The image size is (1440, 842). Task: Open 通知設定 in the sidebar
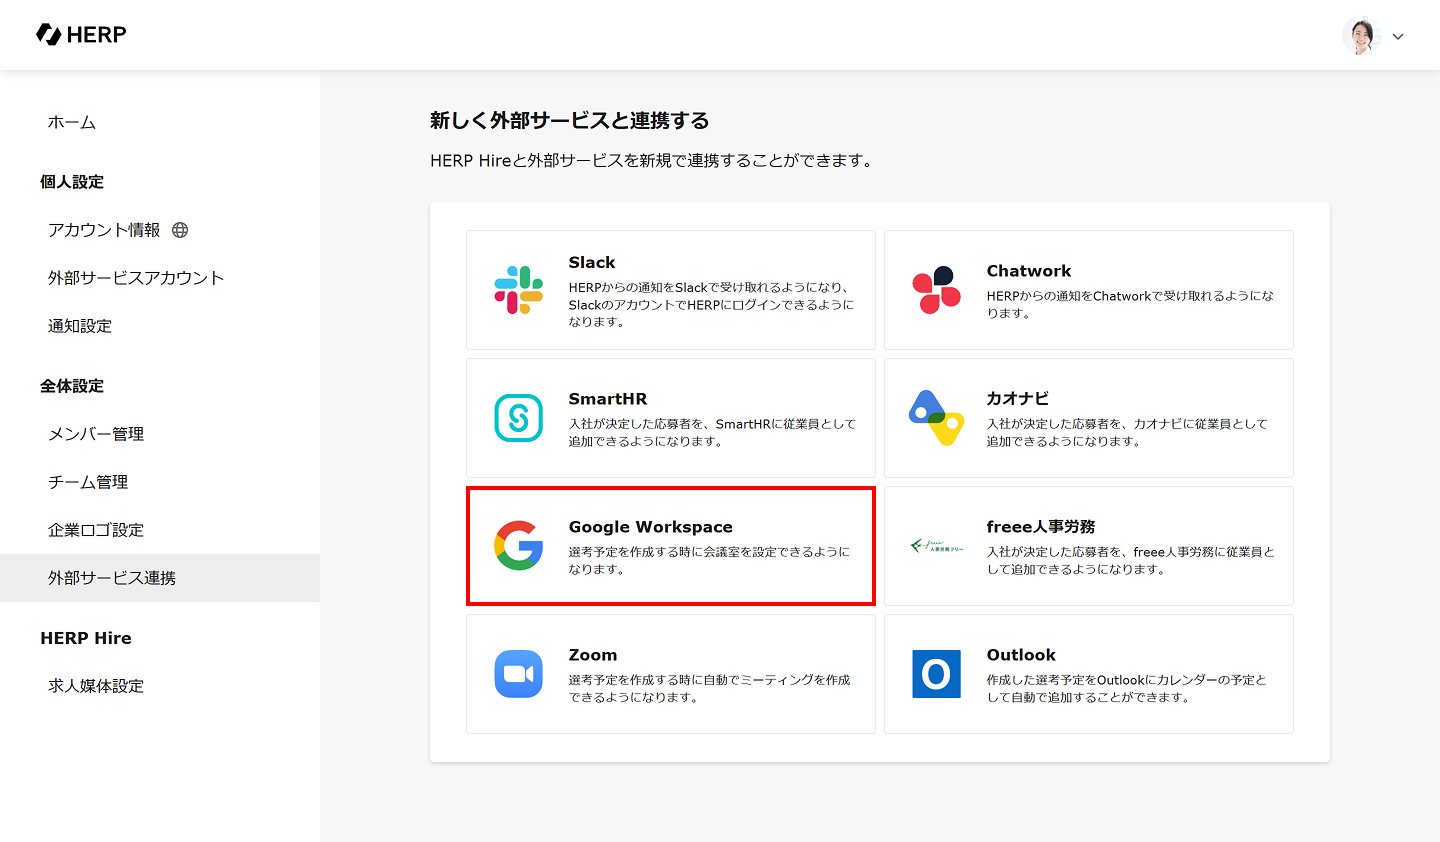point(80,326)
